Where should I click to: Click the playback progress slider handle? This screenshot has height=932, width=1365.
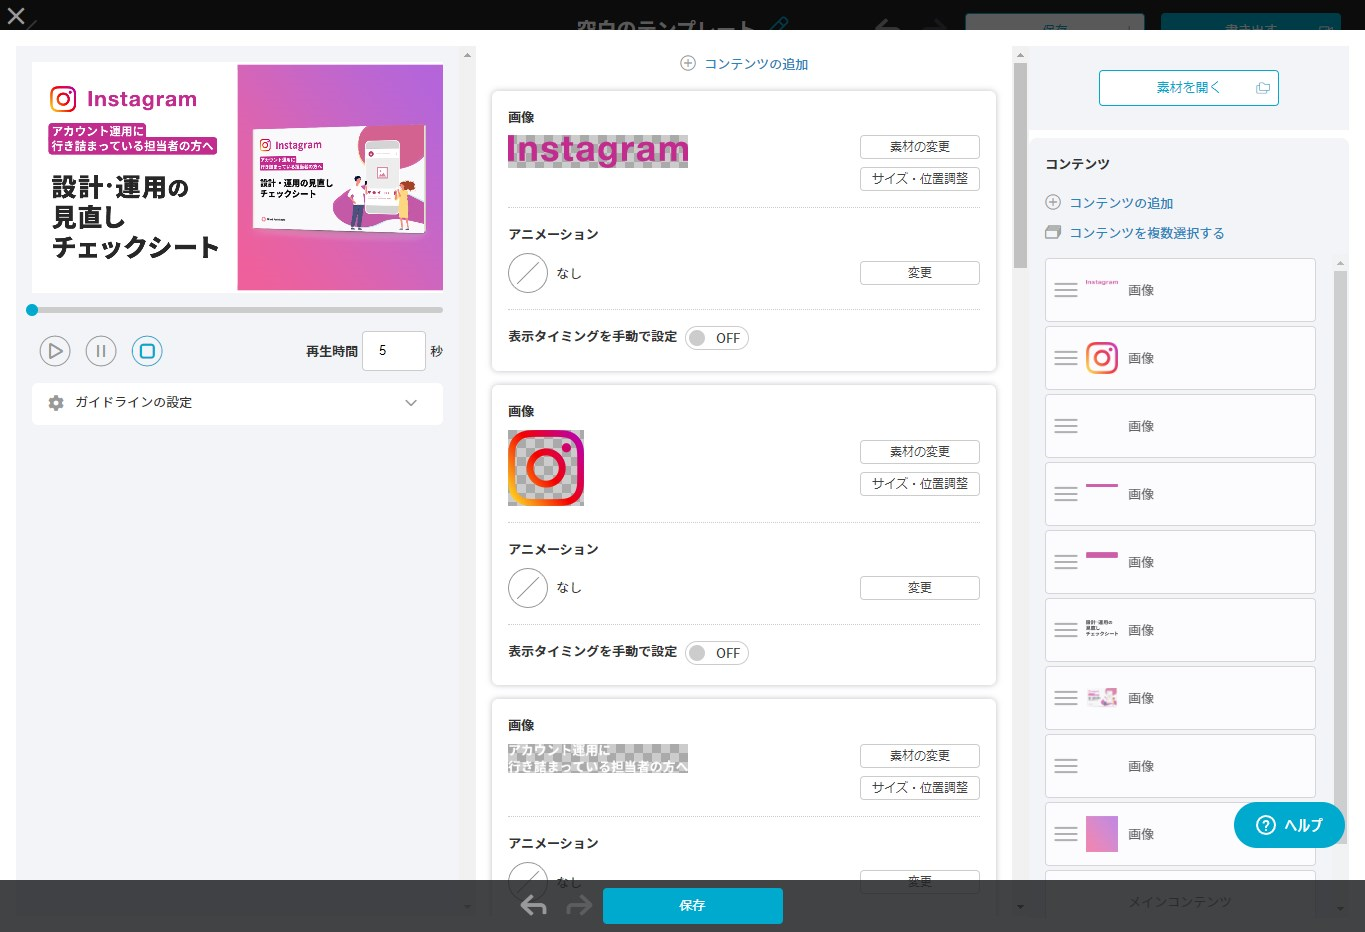point(32,310)
